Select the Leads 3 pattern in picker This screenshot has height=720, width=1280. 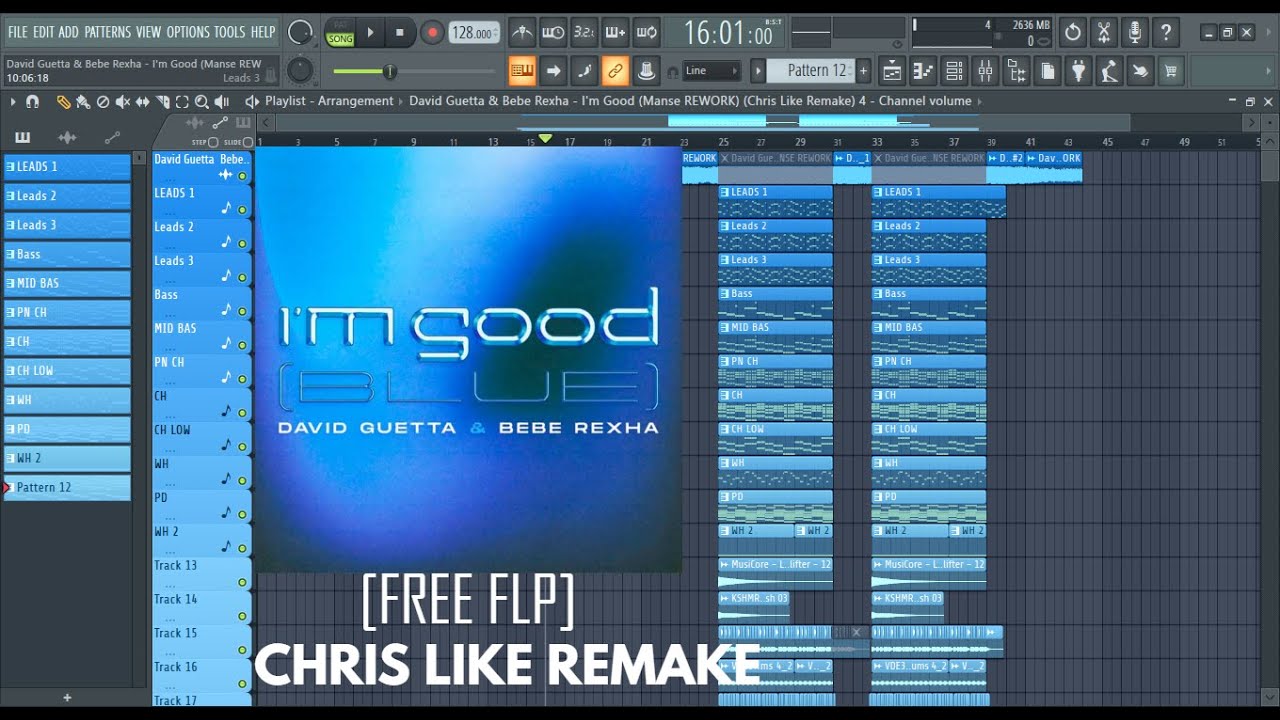(67, 225)
